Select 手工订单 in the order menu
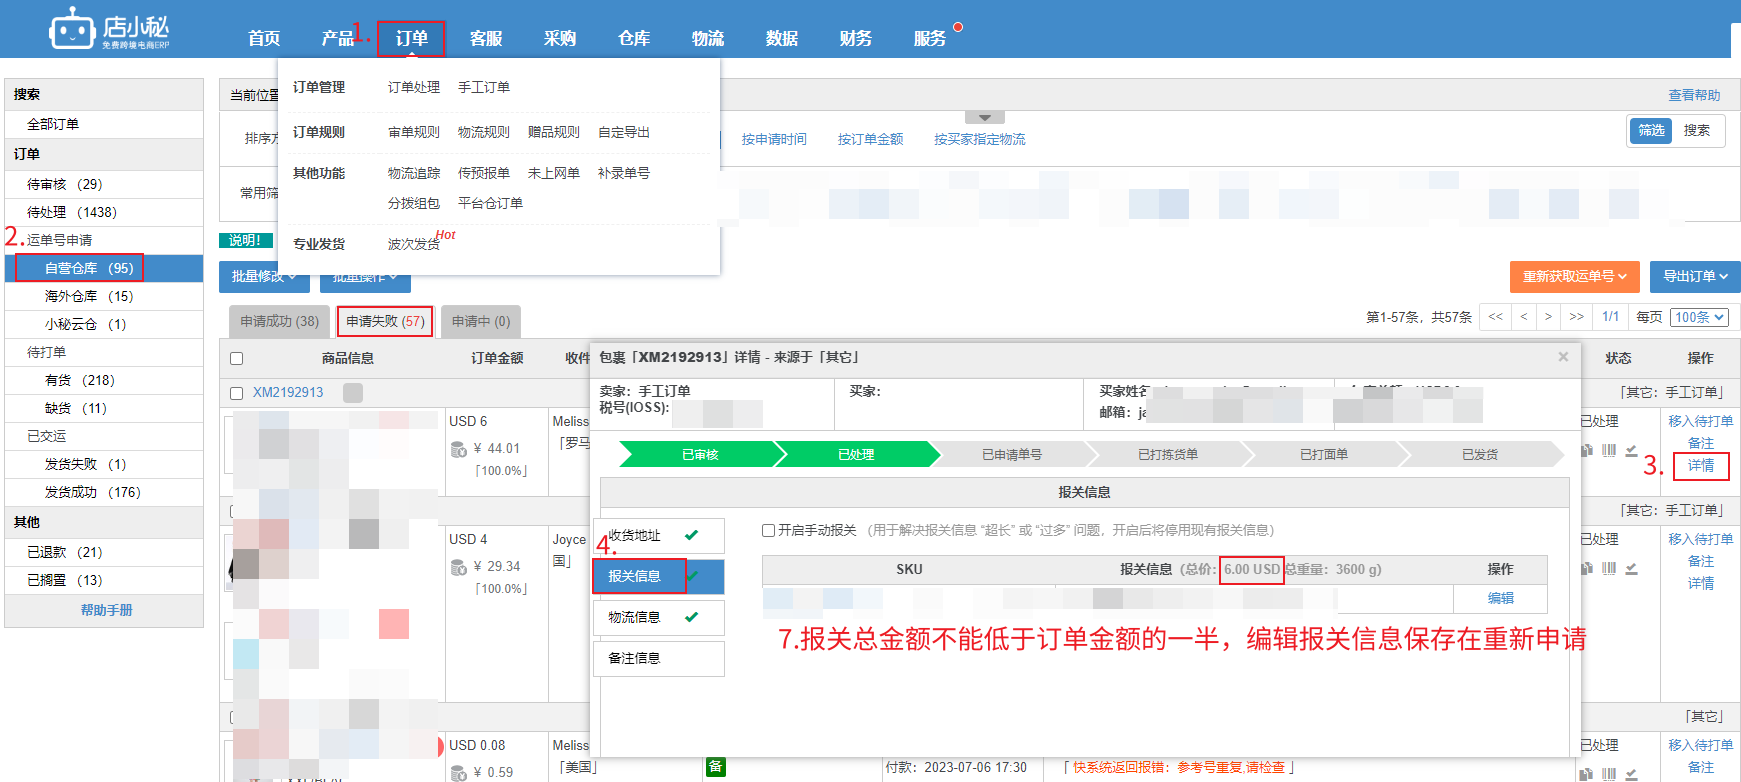This screenshot has width=1741, height=782. [x=484, y=88]
